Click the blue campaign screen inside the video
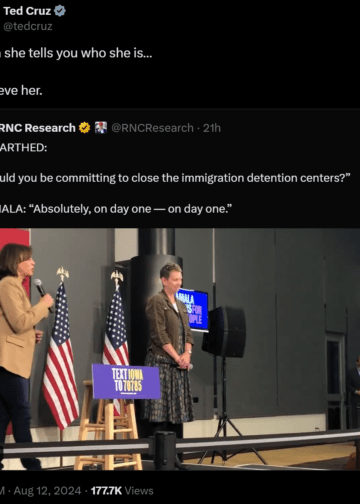 (x=194, y=310)
